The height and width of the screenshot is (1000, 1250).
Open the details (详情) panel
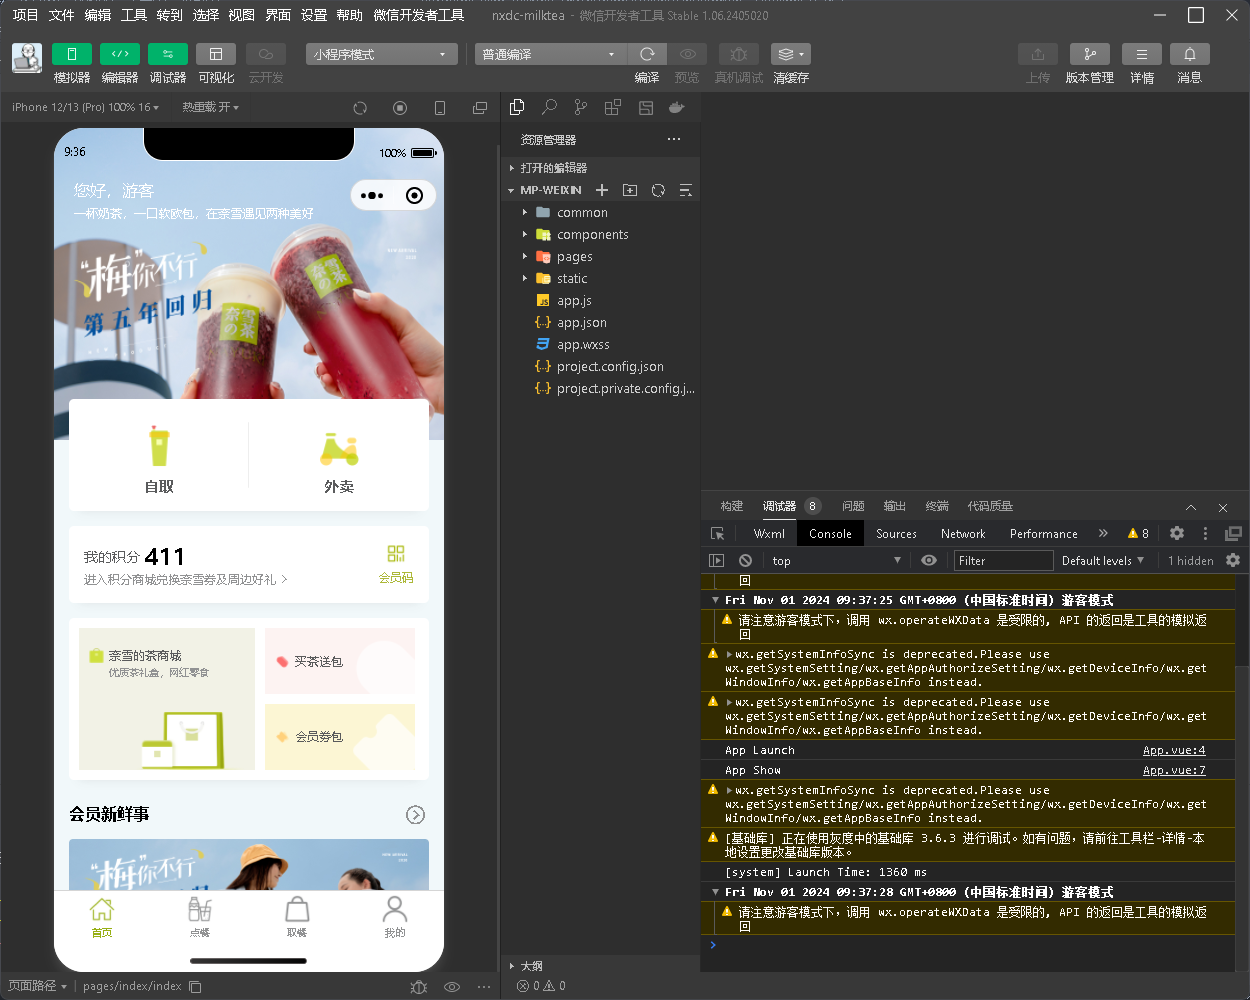[1142, 54]
